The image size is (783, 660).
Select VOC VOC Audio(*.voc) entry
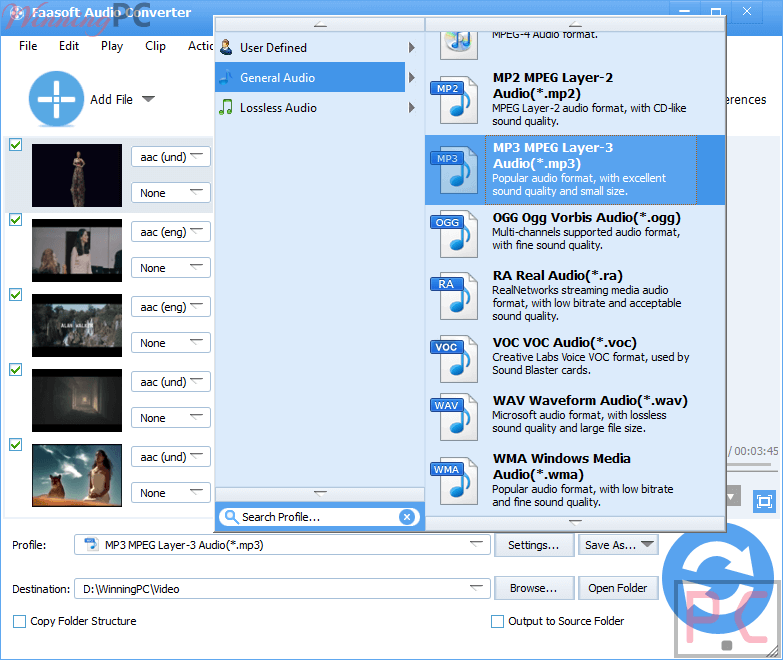click(575, 358)
